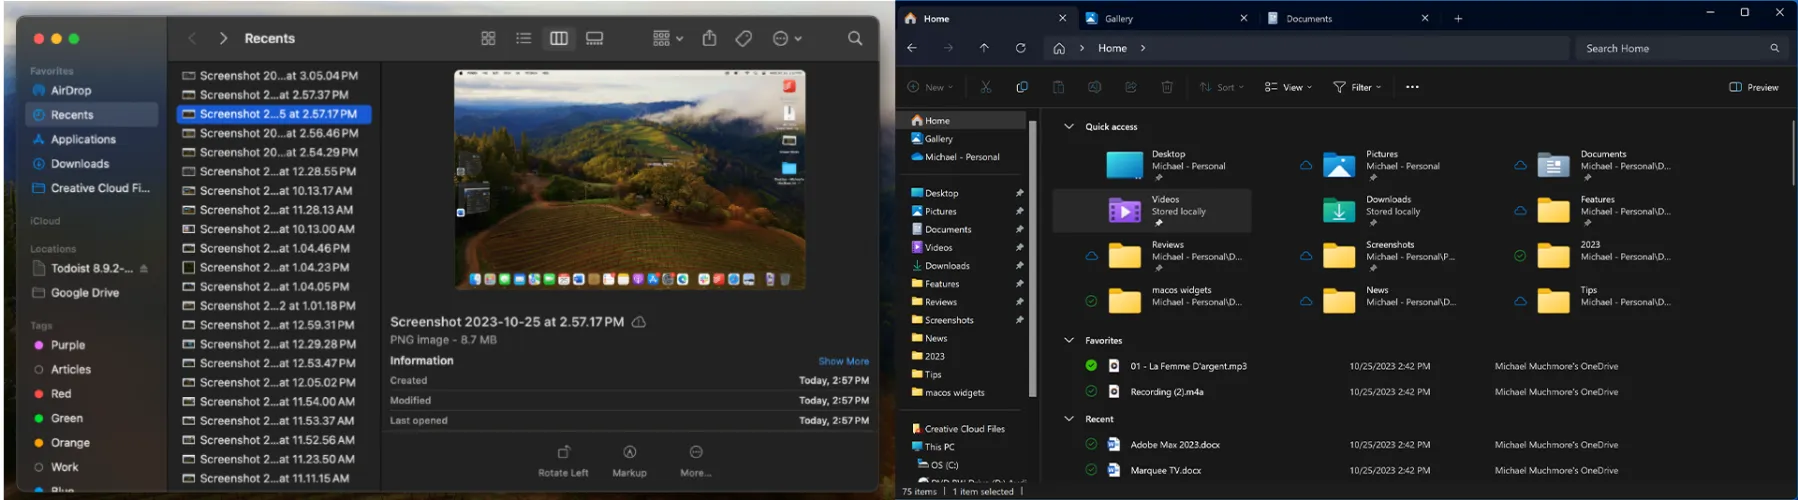The height and width of the screenshot is (500, 1798).
Task: Switch Finder to gallery view
Action: [x=595, y=38]
